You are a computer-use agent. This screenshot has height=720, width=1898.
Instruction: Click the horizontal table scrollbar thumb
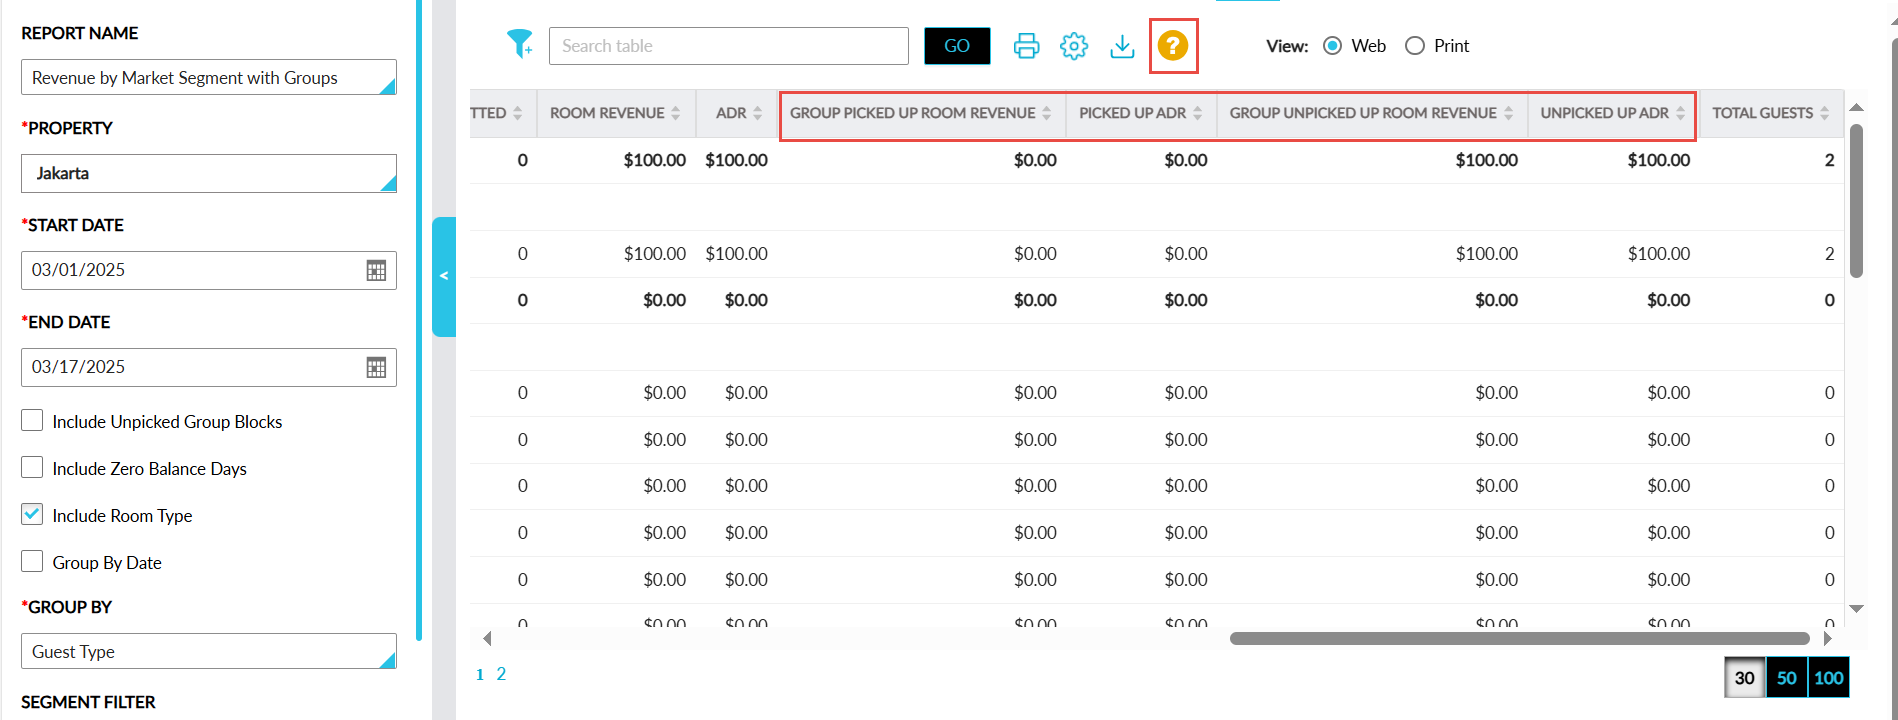1519,638
